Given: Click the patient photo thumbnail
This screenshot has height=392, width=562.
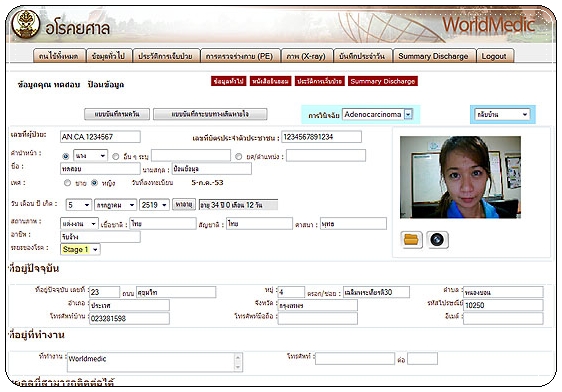Looking at the screenshot, I should [460, 177].
